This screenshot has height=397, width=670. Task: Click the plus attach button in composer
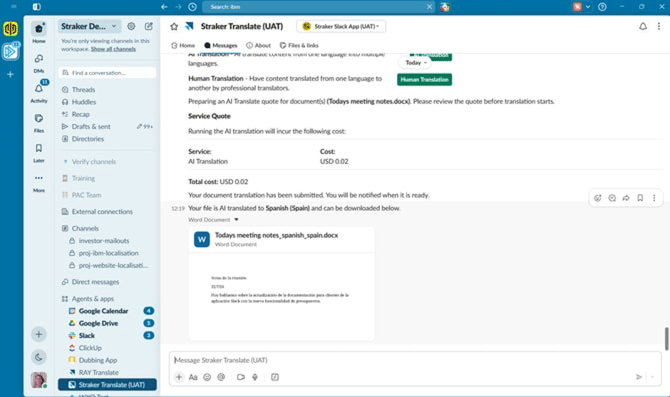point(179,377)
